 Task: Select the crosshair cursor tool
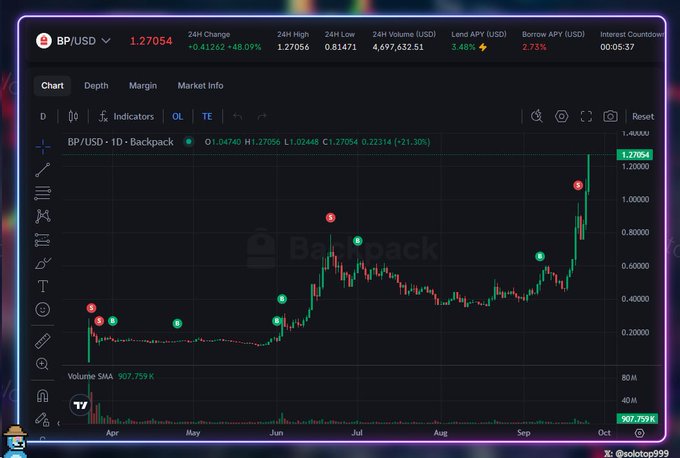(43, 147)
